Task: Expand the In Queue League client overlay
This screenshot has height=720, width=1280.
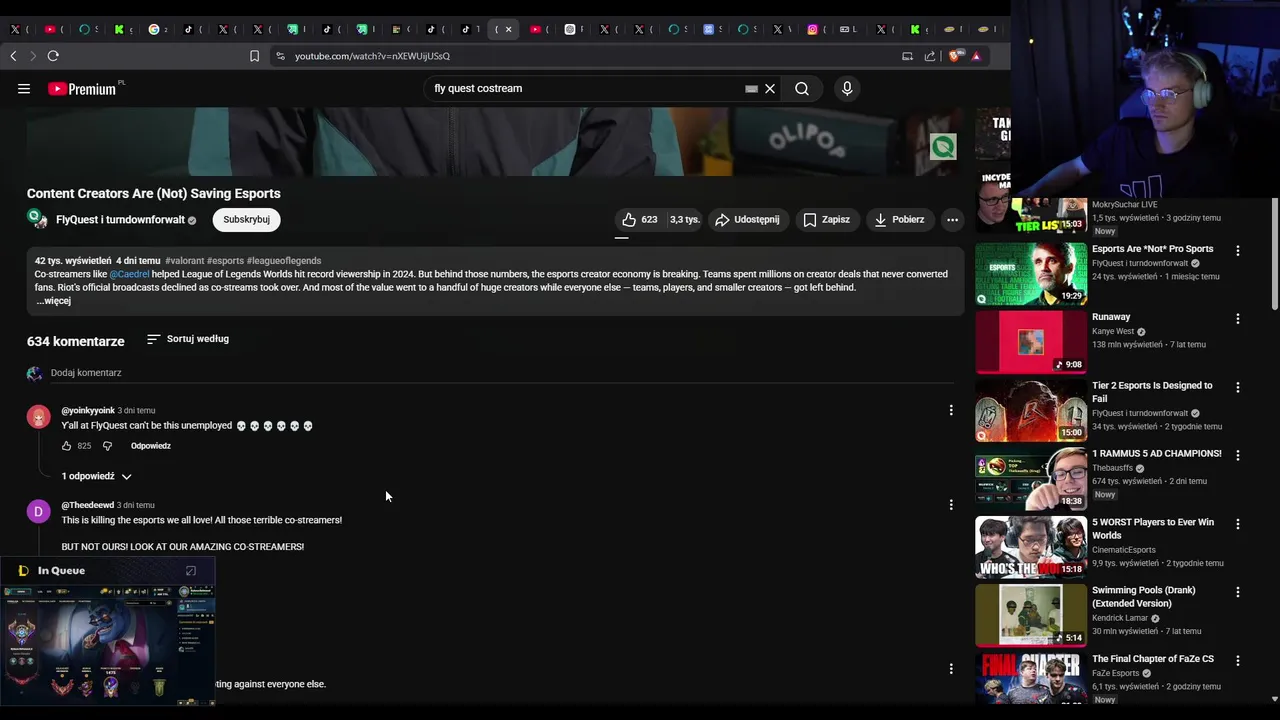Action: pos(191,571)
